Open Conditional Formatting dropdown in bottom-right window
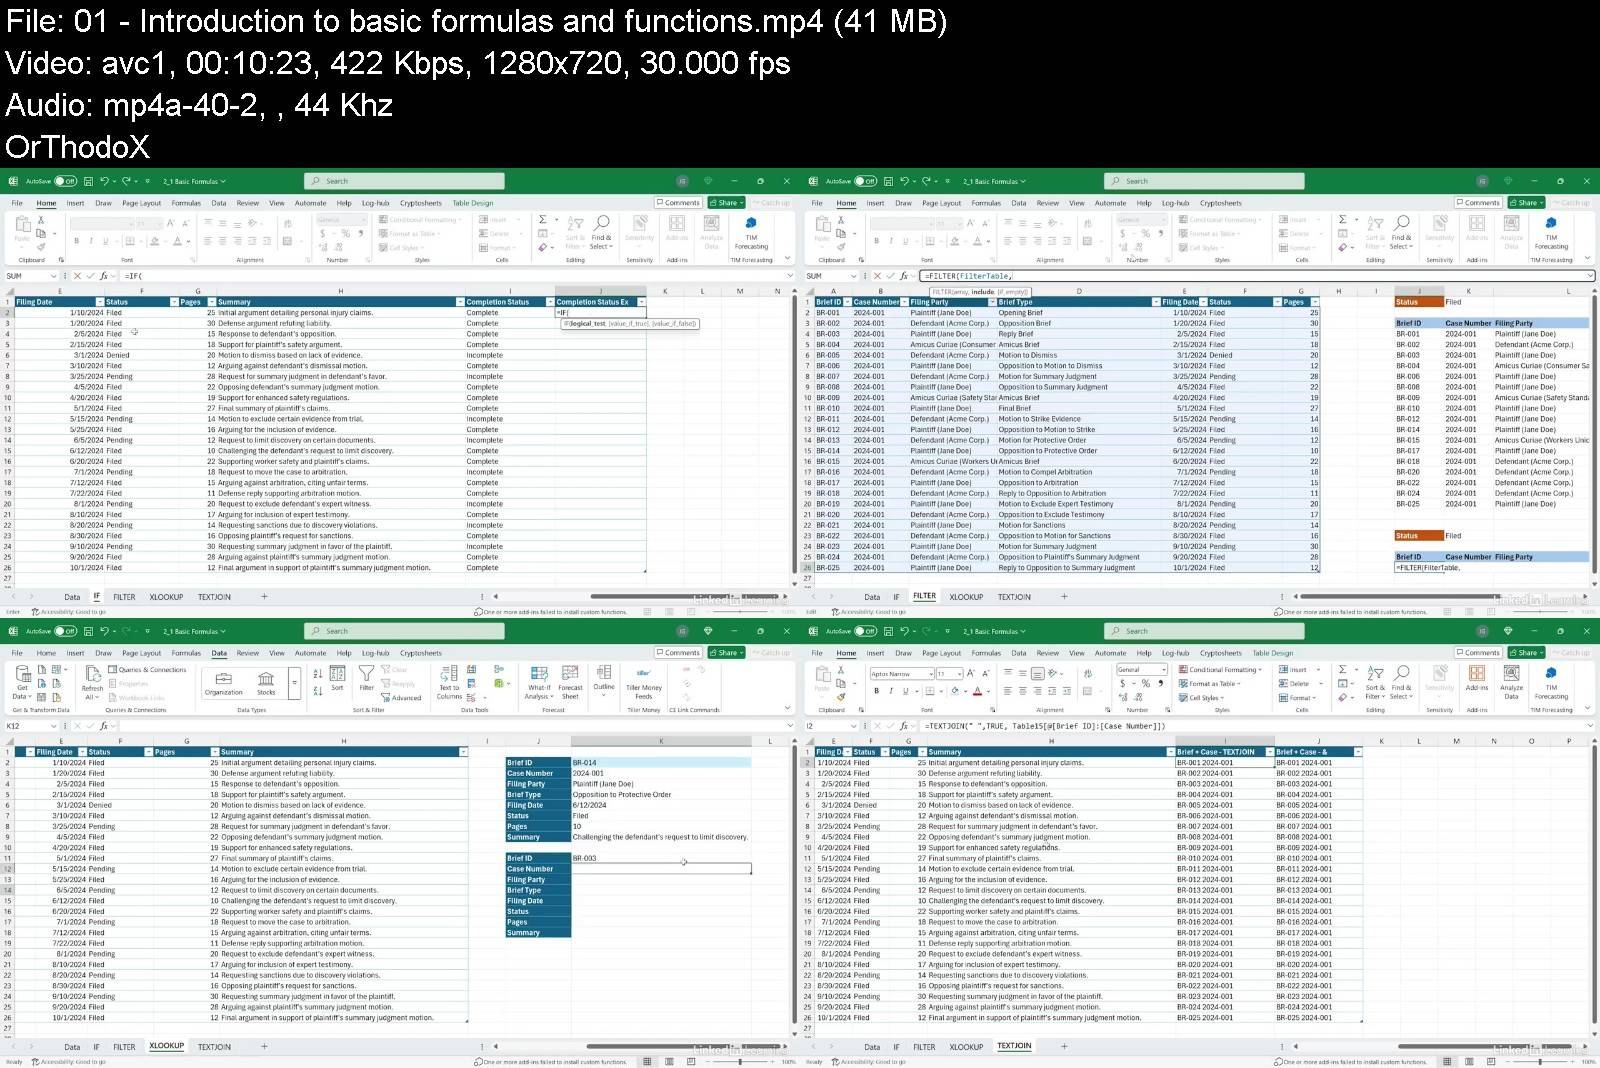The image size is (1600, 1068). [x=1220, y=670]
